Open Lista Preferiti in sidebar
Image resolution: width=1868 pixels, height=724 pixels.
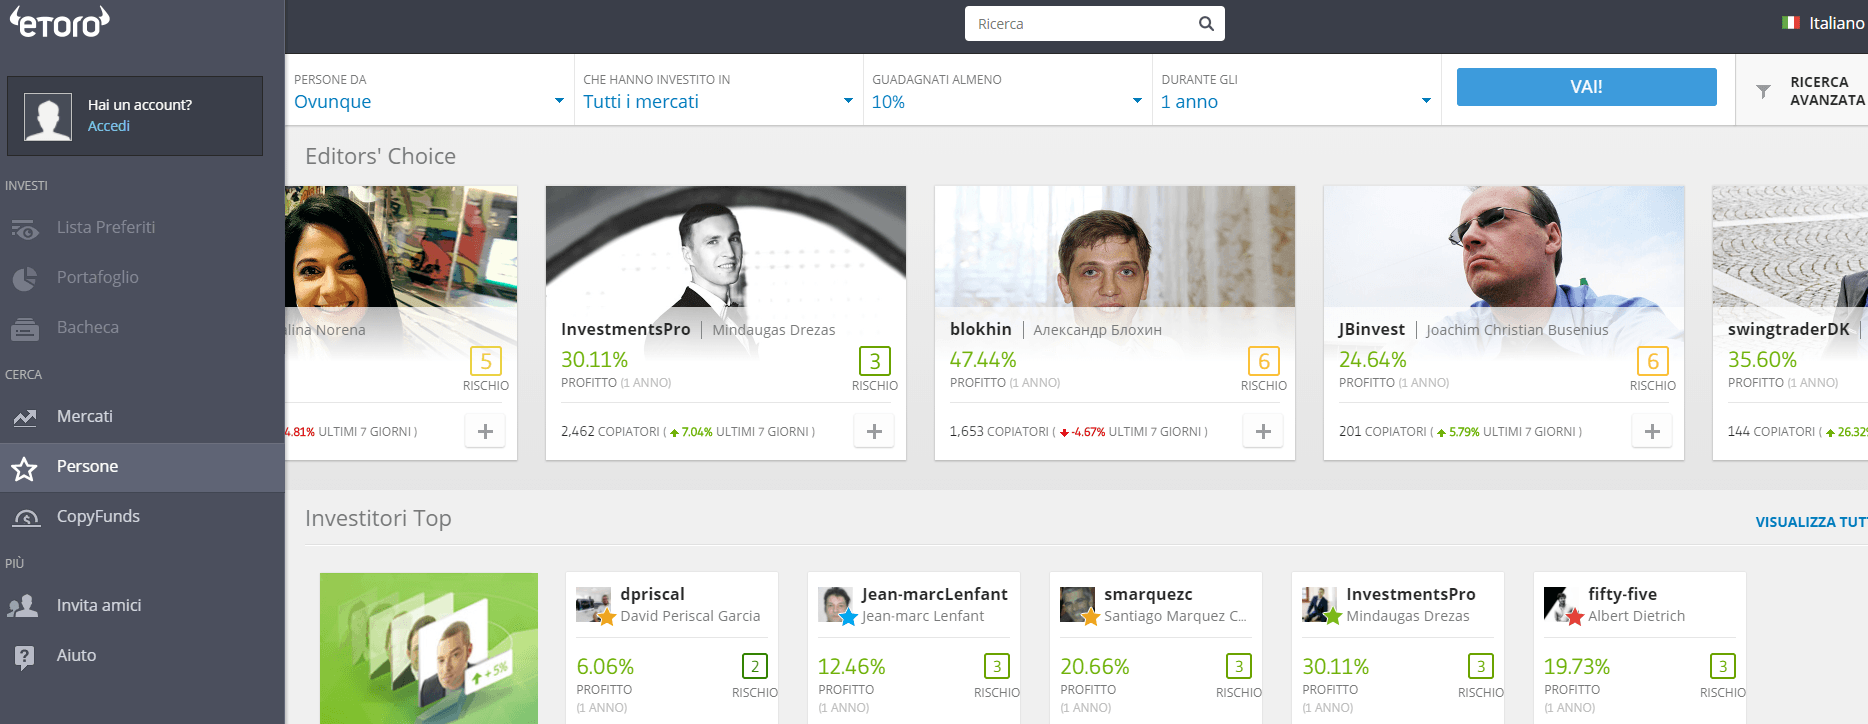click(x=142, y=228)
